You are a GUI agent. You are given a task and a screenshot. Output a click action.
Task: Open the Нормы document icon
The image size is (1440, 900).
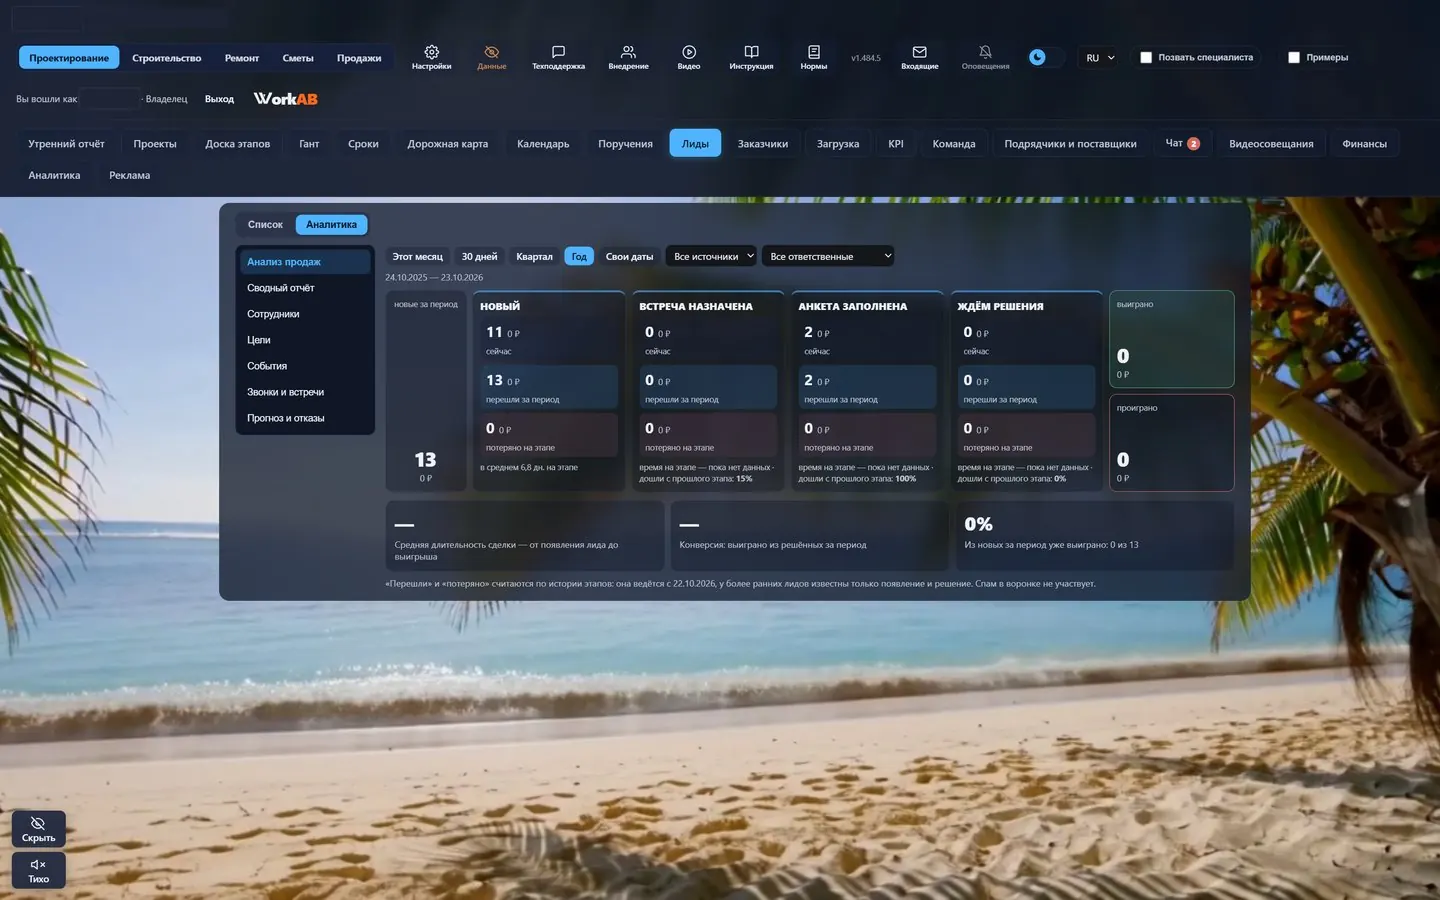tap(813, 57)
